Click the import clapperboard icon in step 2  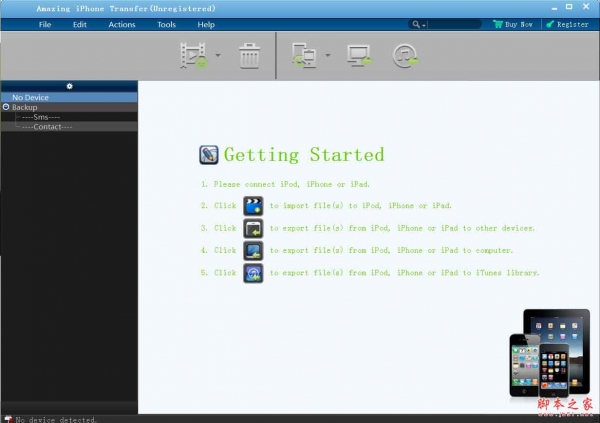[x=253, y=206]
